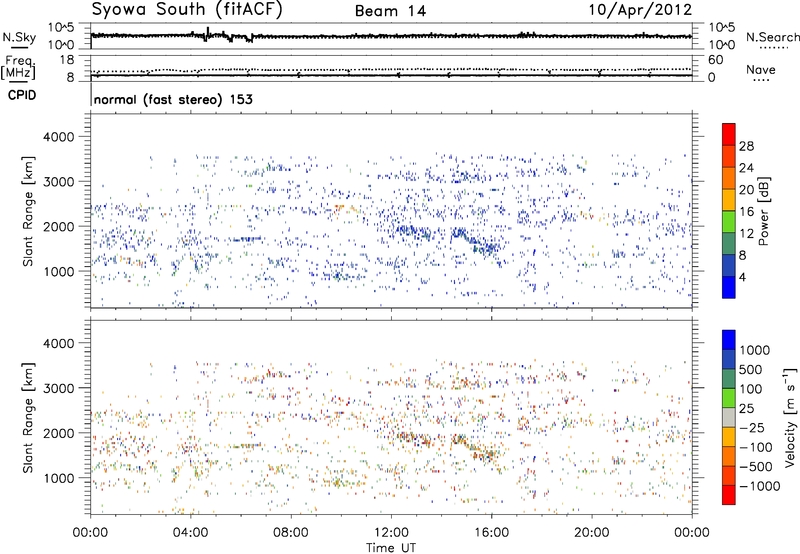Click '24' on the Power colorbar
Screen dimensions: 800x554
[x=746, y=168]
